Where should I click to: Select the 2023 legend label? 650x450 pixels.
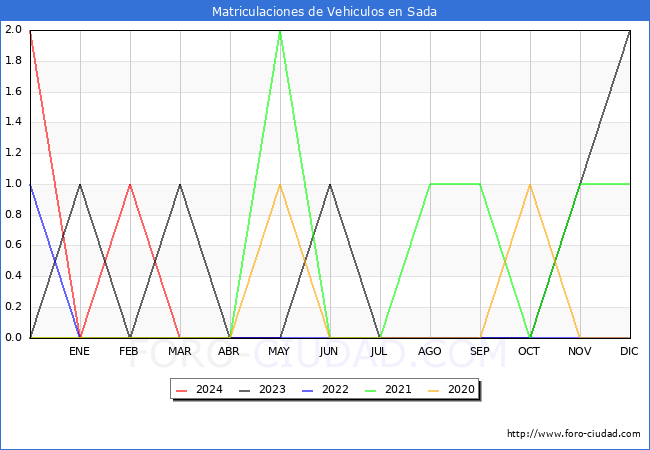pyautogui.click(x=272, y=390)
